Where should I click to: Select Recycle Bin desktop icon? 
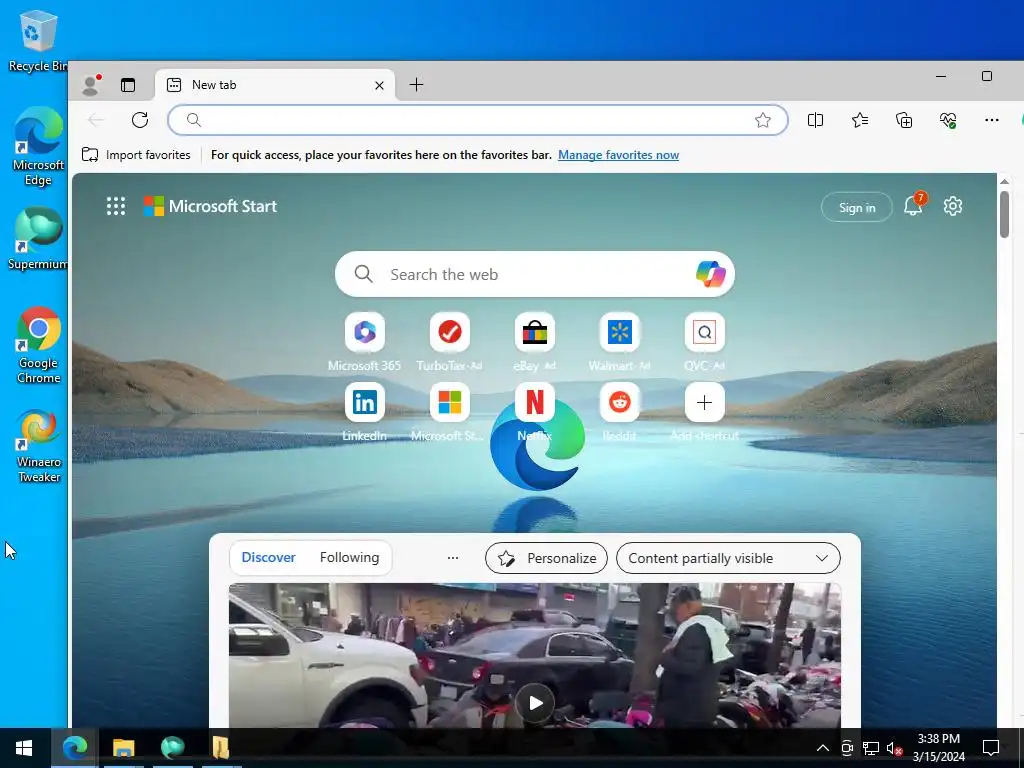click(x=37, y=40)
